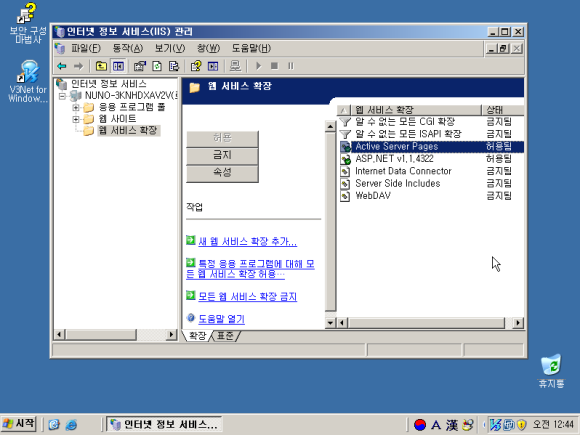Click the IIS icon in the title bar
580x435 pixels.
coord(60,32)
